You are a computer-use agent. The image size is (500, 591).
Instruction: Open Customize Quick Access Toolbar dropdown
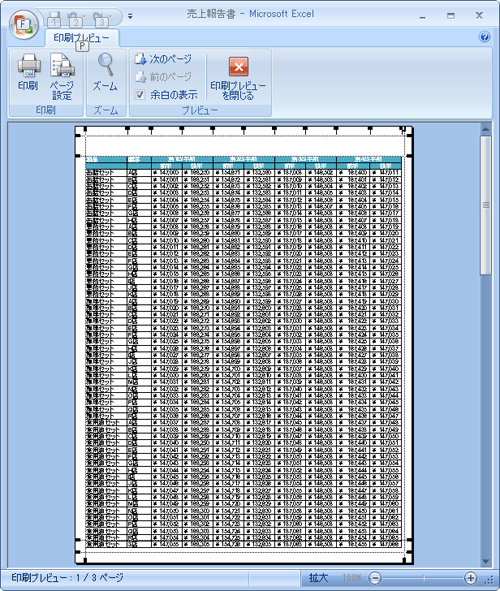click(x=130, y=16)
